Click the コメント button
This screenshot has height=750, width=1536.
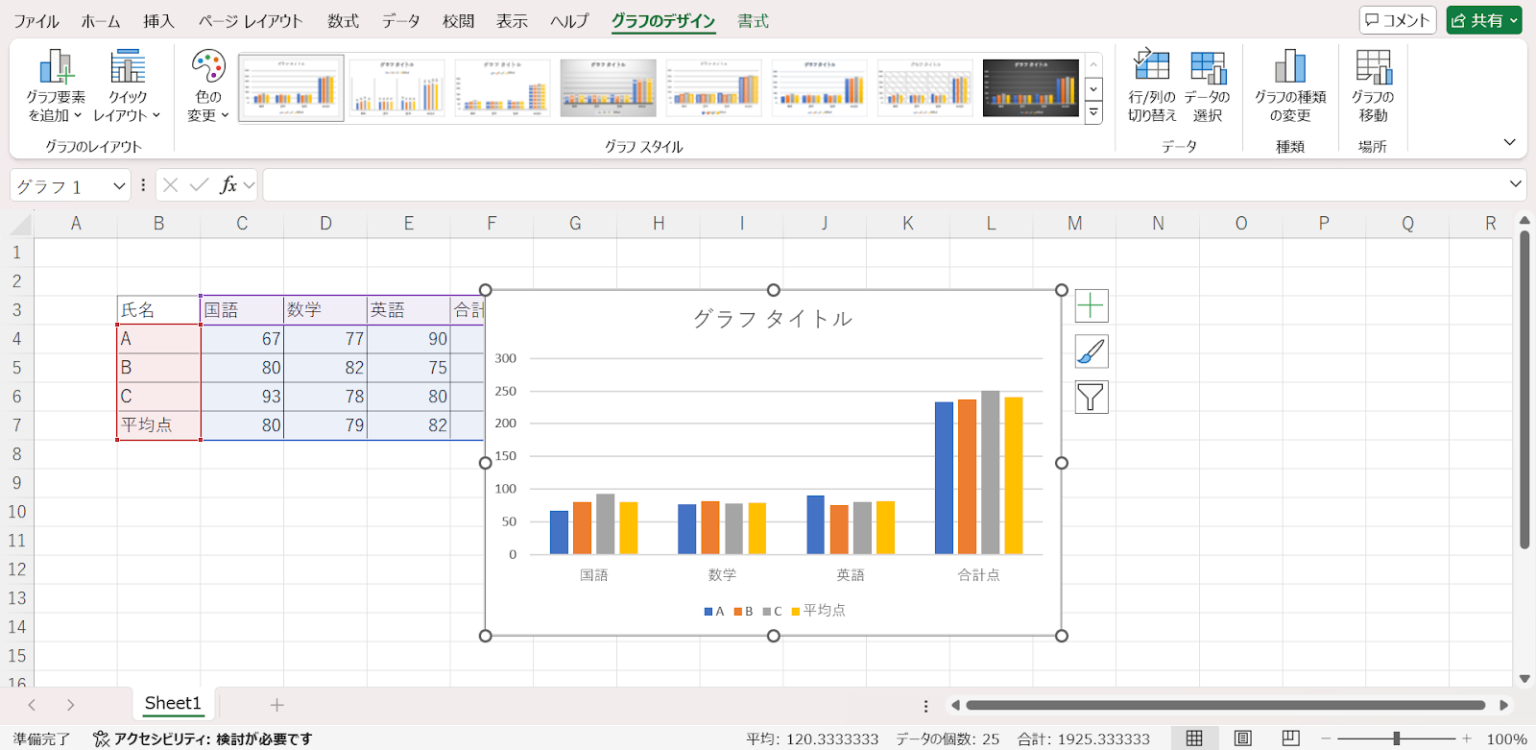1397,20
